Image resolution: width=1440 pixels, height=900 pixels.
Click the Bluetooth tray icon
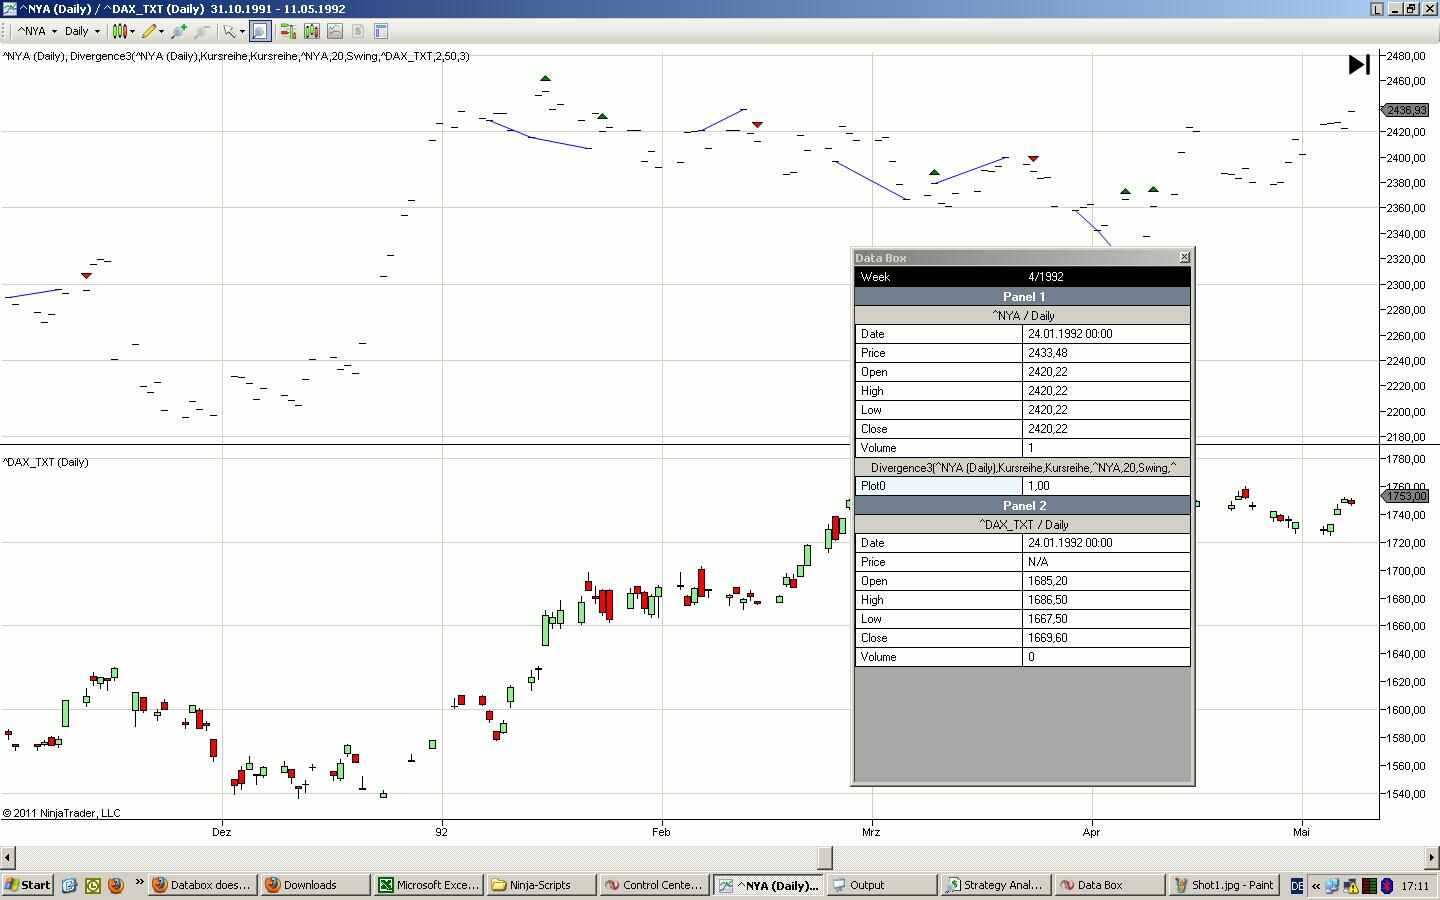[1387, 885]
